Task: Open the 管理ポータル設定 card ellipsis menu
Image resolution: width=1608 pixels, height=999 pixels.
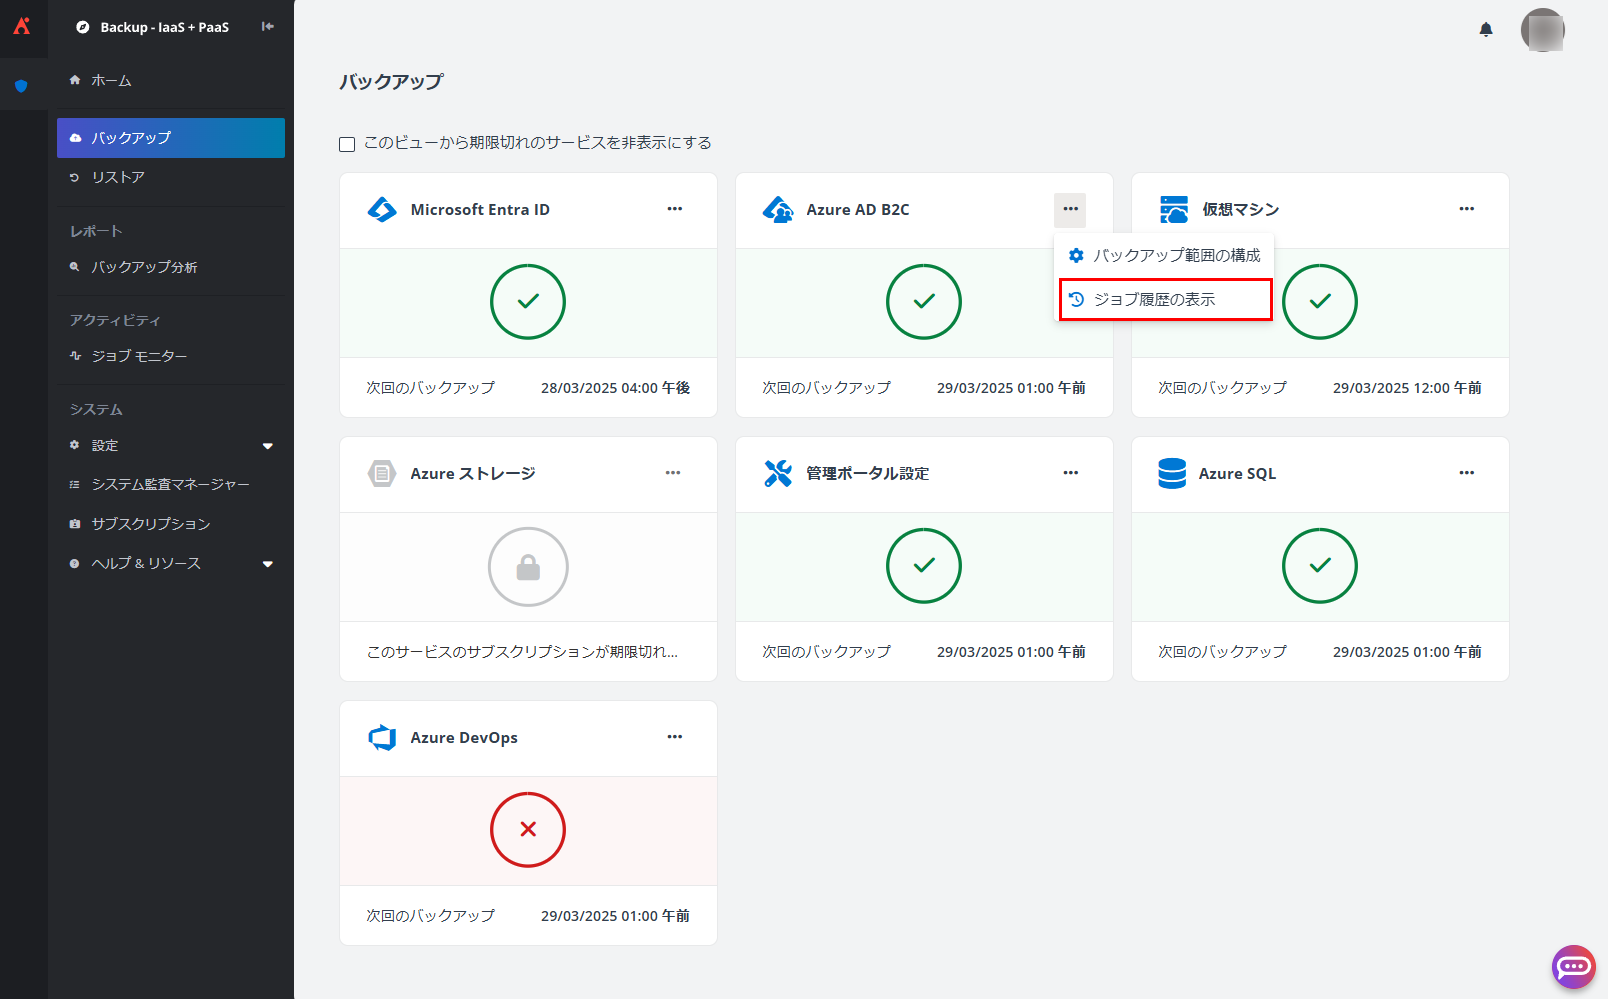Action: (1070, 473)
